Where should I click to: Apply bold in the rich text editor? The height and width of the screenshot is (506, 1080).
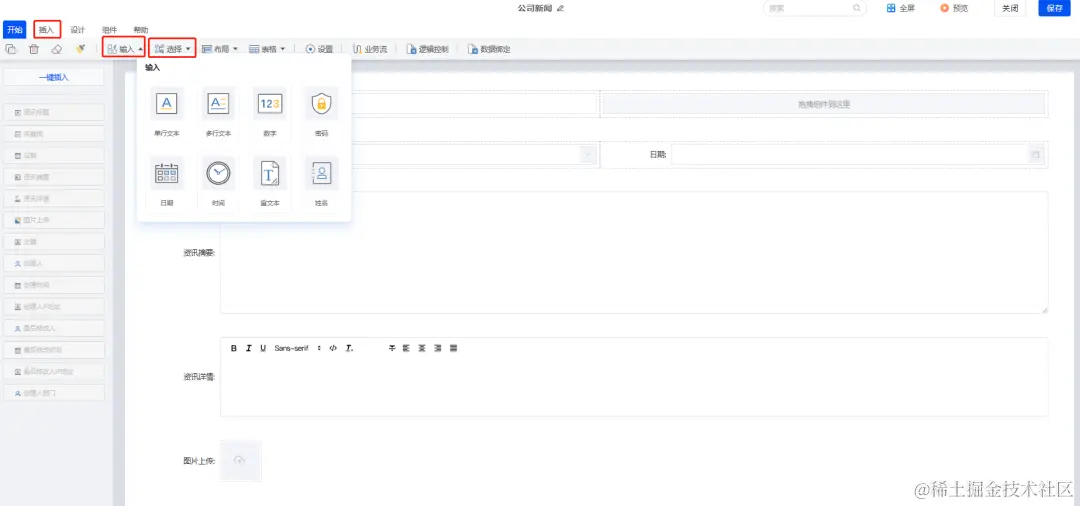(234, 348)
